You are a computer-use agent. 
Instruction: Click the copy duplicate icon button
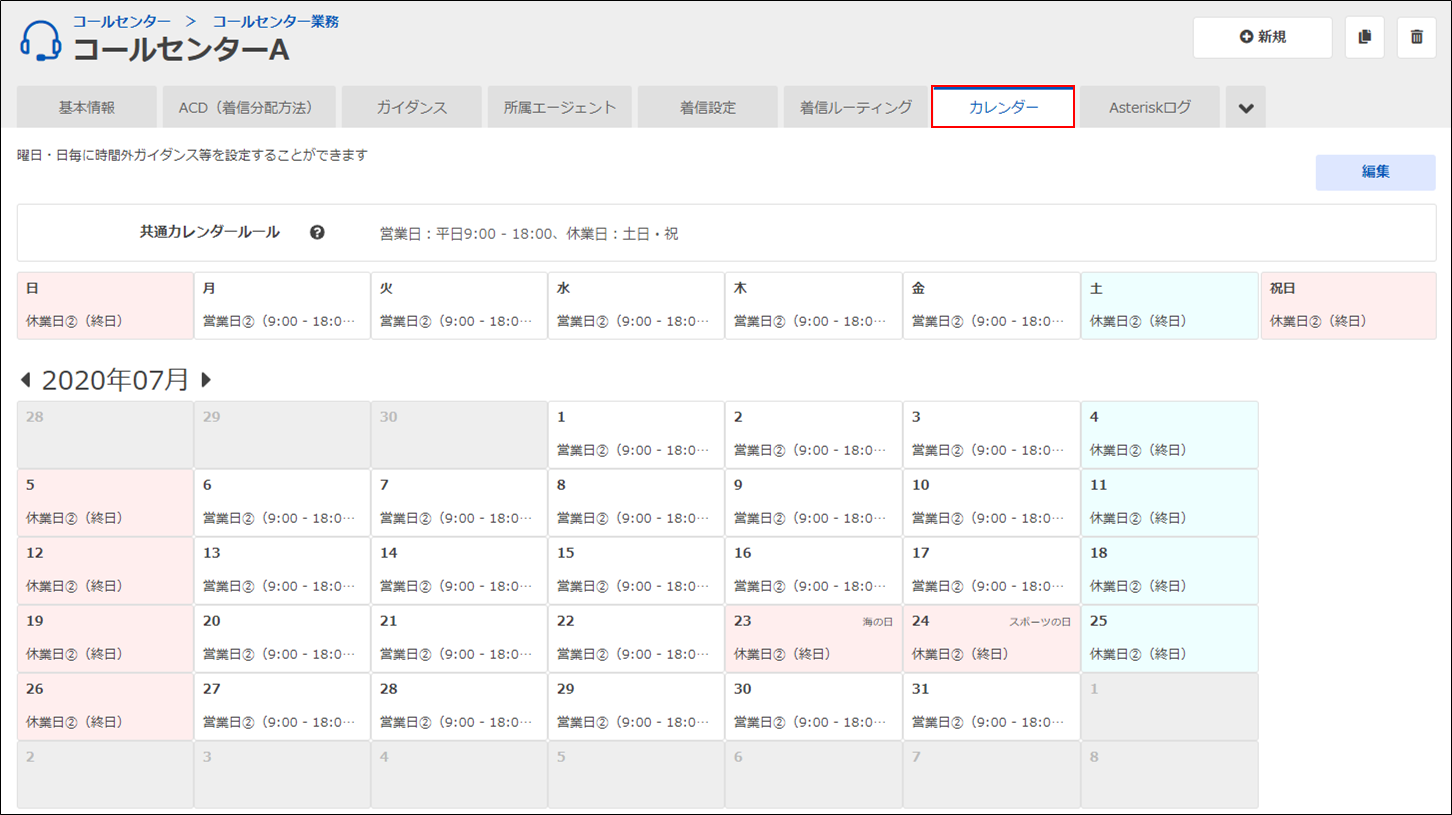click(1364, 37)
